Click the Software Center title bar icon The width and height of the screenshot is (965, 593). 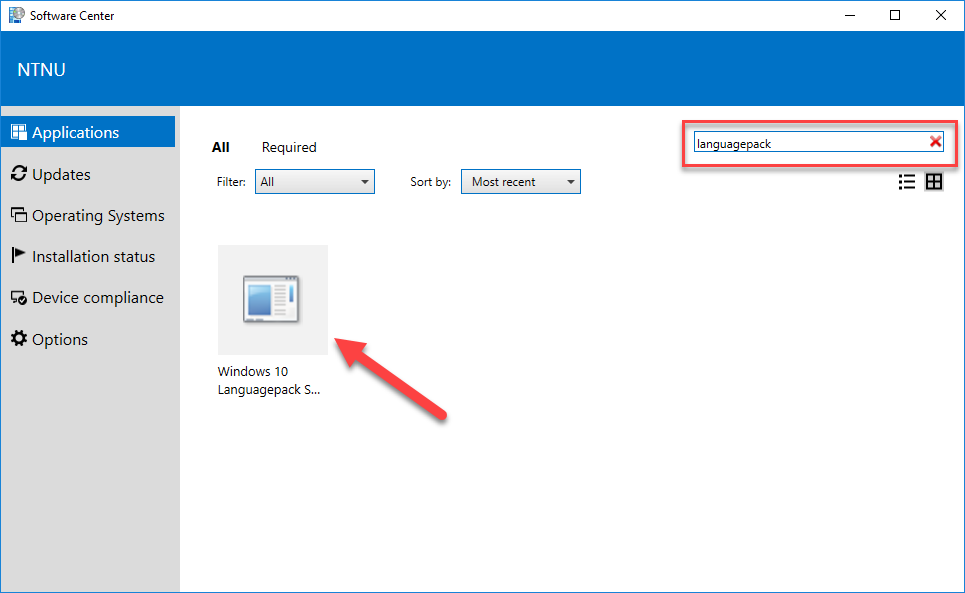tap(16, 15)
